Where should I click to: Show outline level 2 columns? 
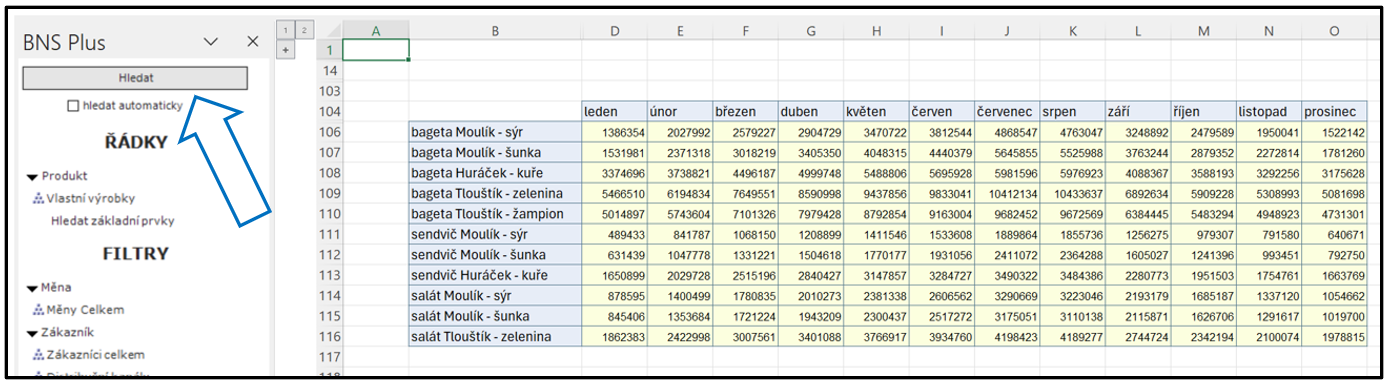[x=304, y=30]
